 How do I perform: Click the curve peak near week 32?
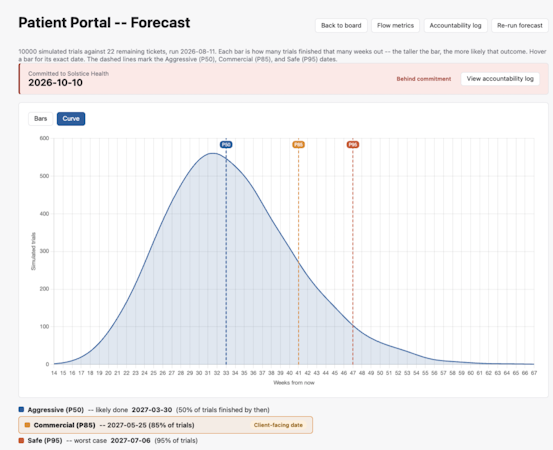[x=213, y=153]
